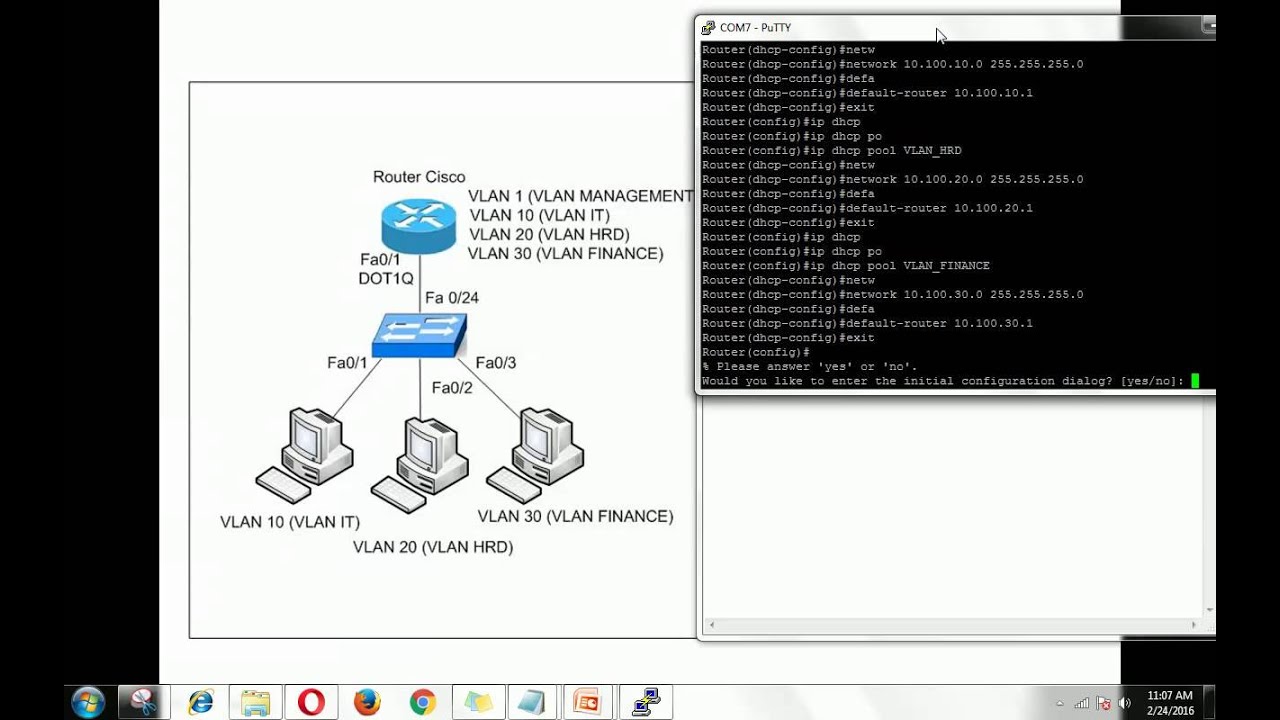Click the vertical scrollbar down arrow beside PuTTY

[x=1210, y=609]
